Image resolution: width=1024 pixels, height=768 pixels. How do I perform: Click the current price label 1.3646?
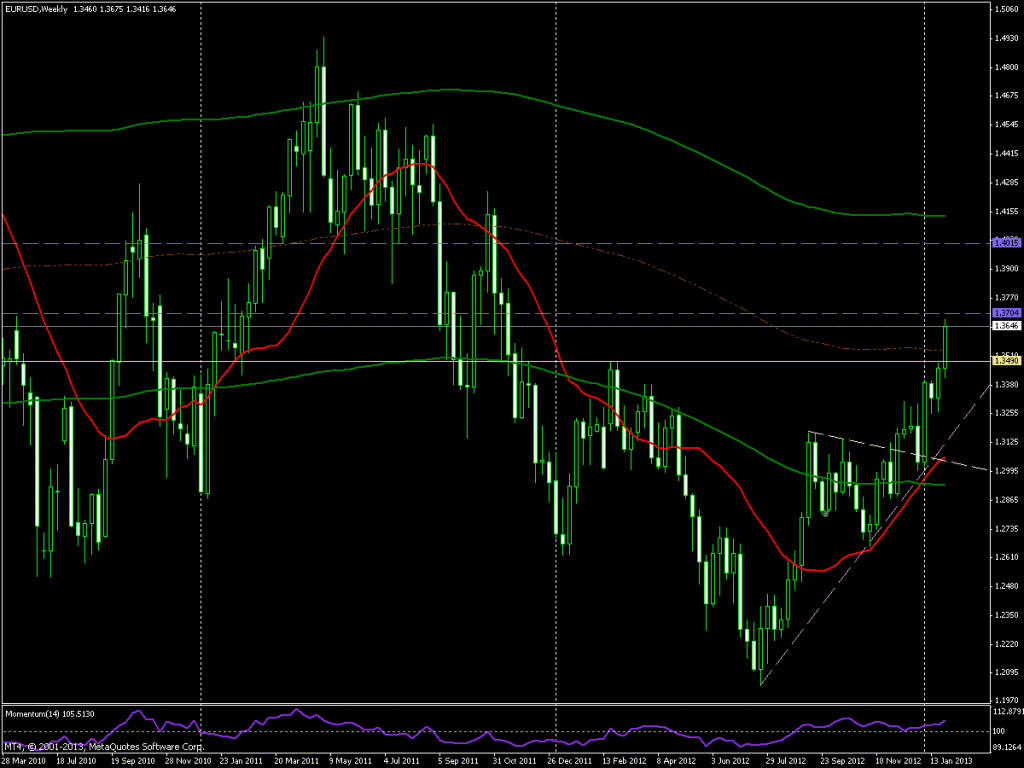tap(1005, 326)
